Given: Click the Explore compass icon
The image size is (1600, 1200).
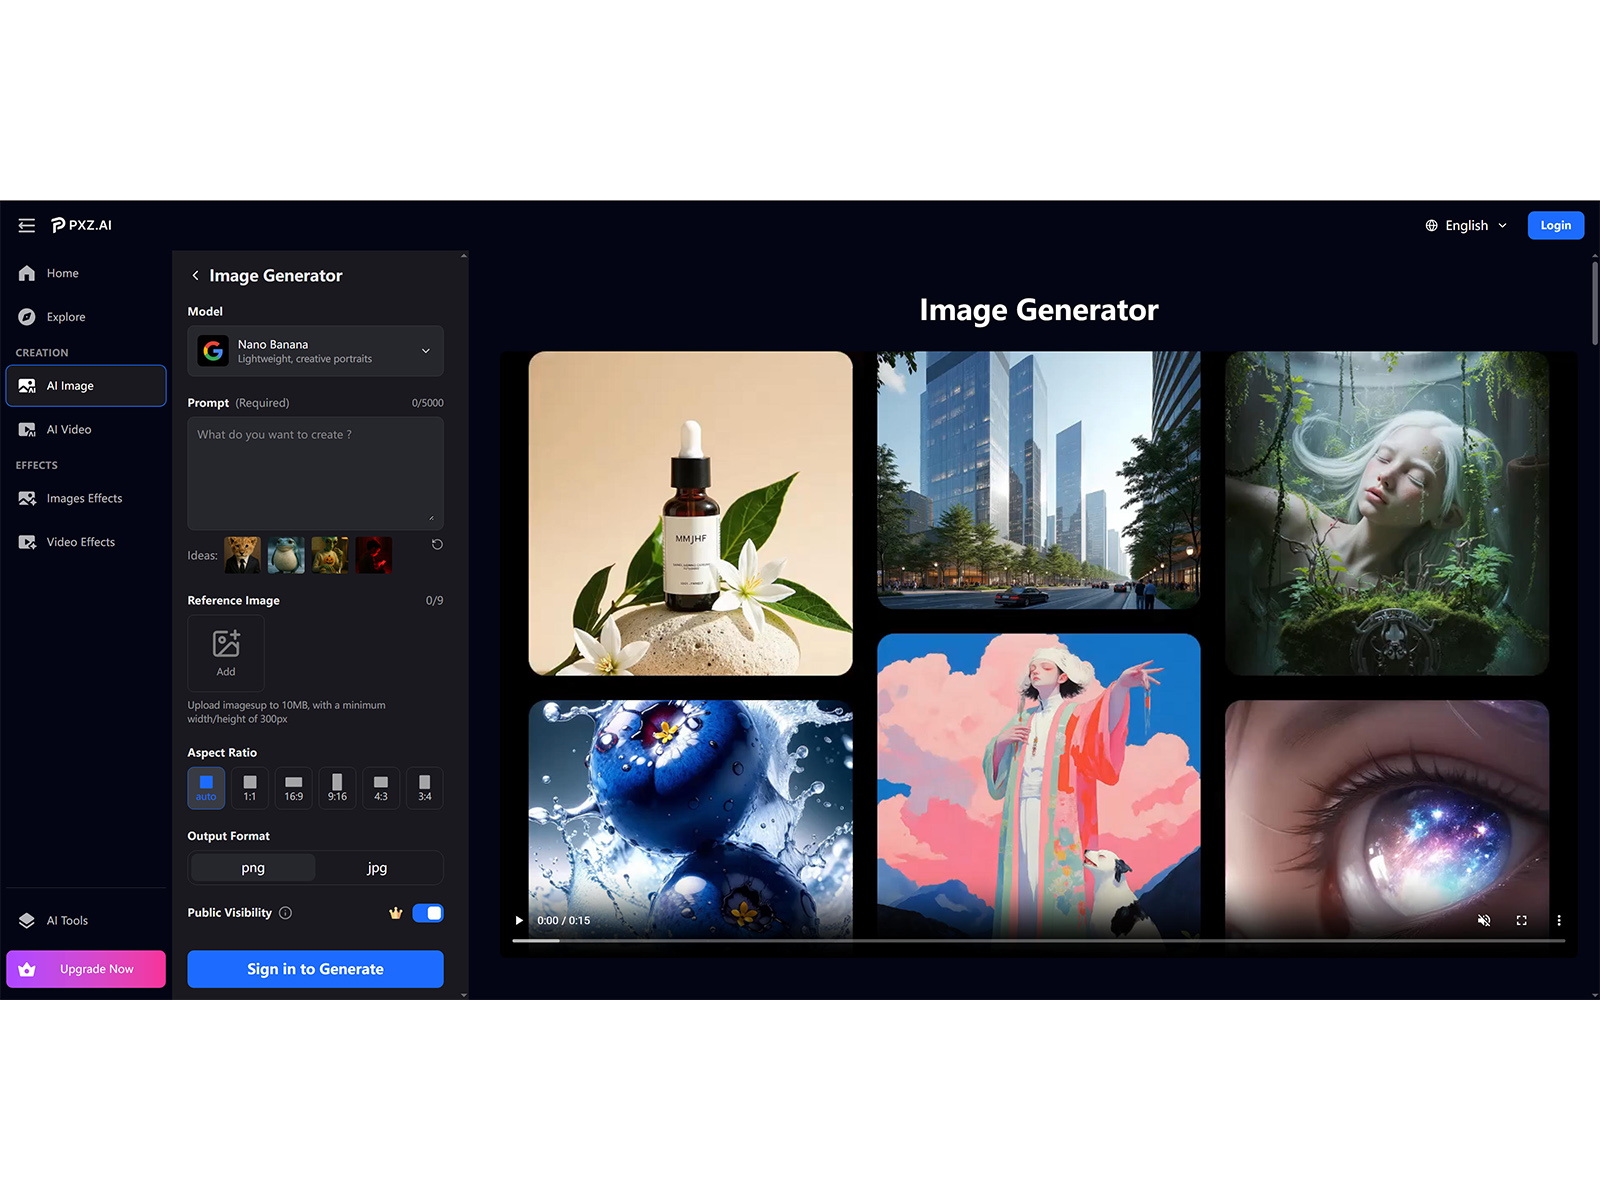Looking at the screenshot, I should [27, 316].
